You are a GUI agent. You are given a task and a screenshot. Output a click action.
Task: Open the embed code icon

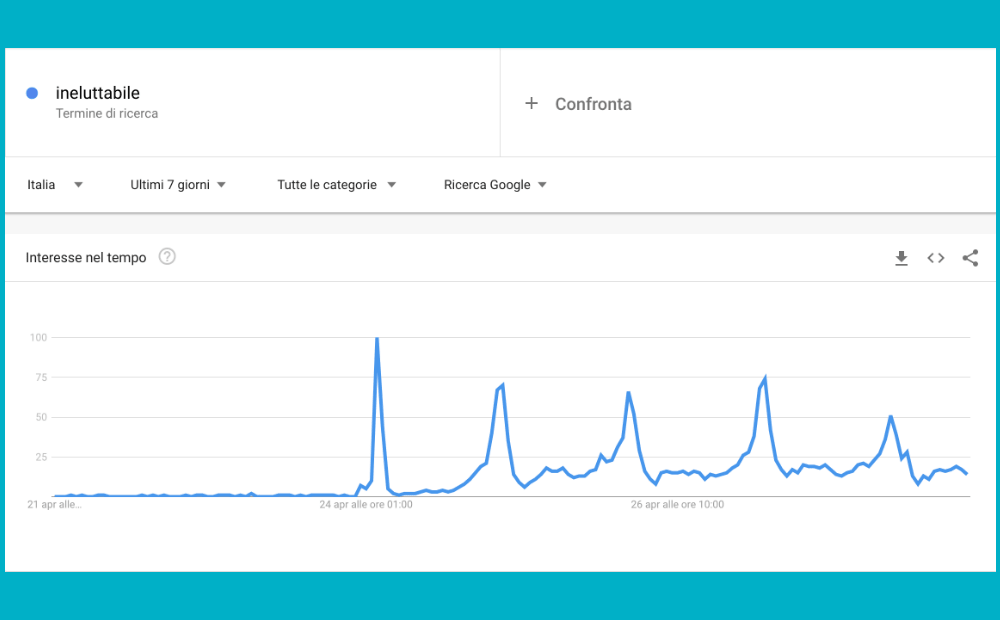coord(936,258)
